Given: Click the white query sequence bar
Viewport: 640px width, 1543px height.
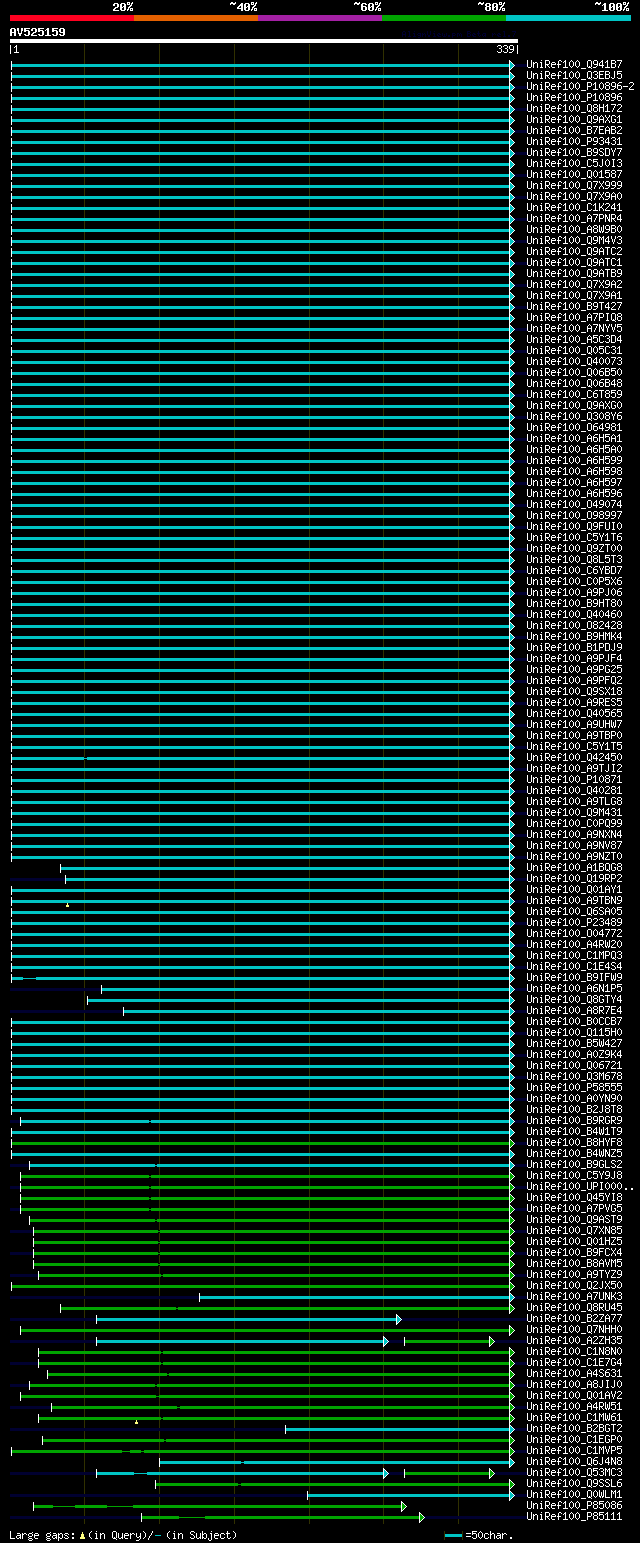Looking at the screenshot, I should pos(264,42).
